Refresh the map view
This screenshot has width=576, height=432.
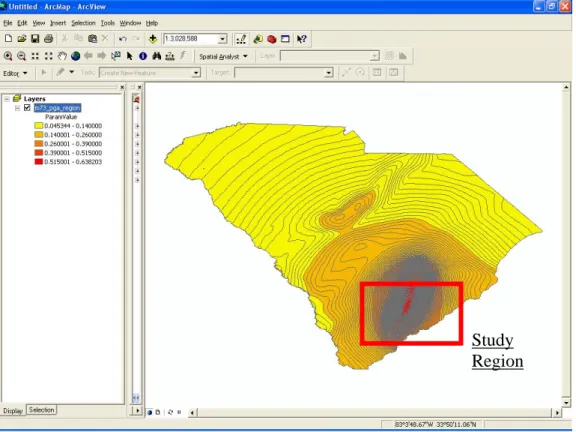[170, 413]
